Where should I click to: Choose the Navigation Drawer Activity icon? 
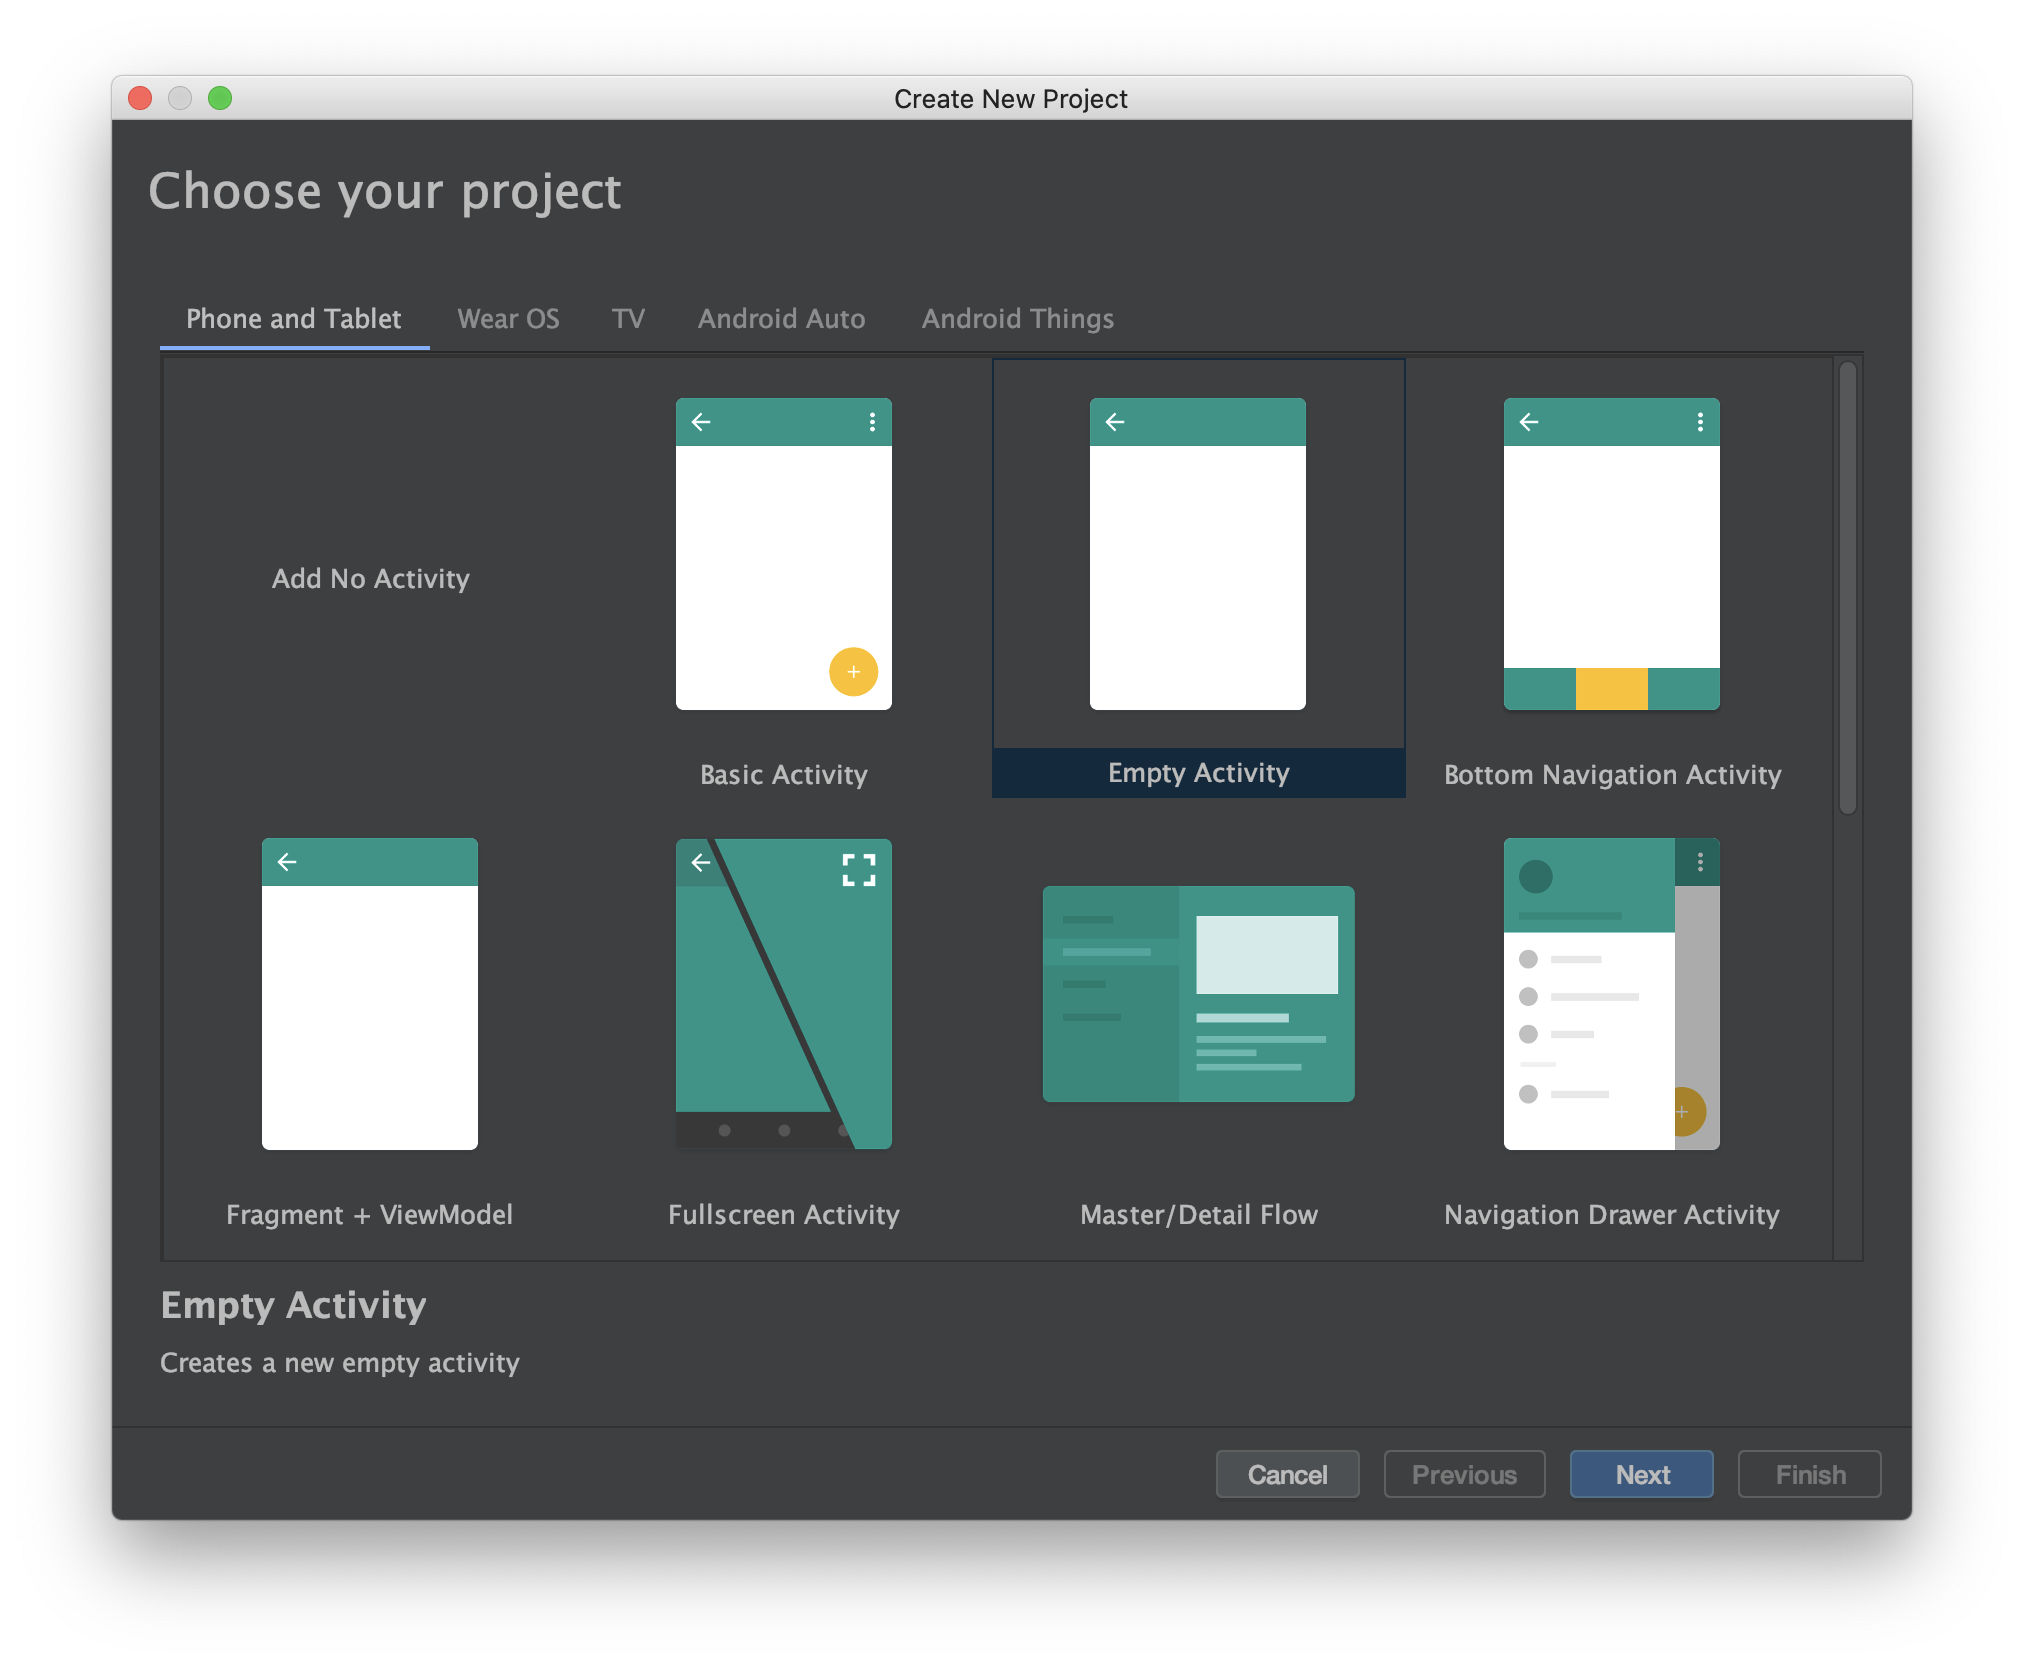[x=1611, y=994]
